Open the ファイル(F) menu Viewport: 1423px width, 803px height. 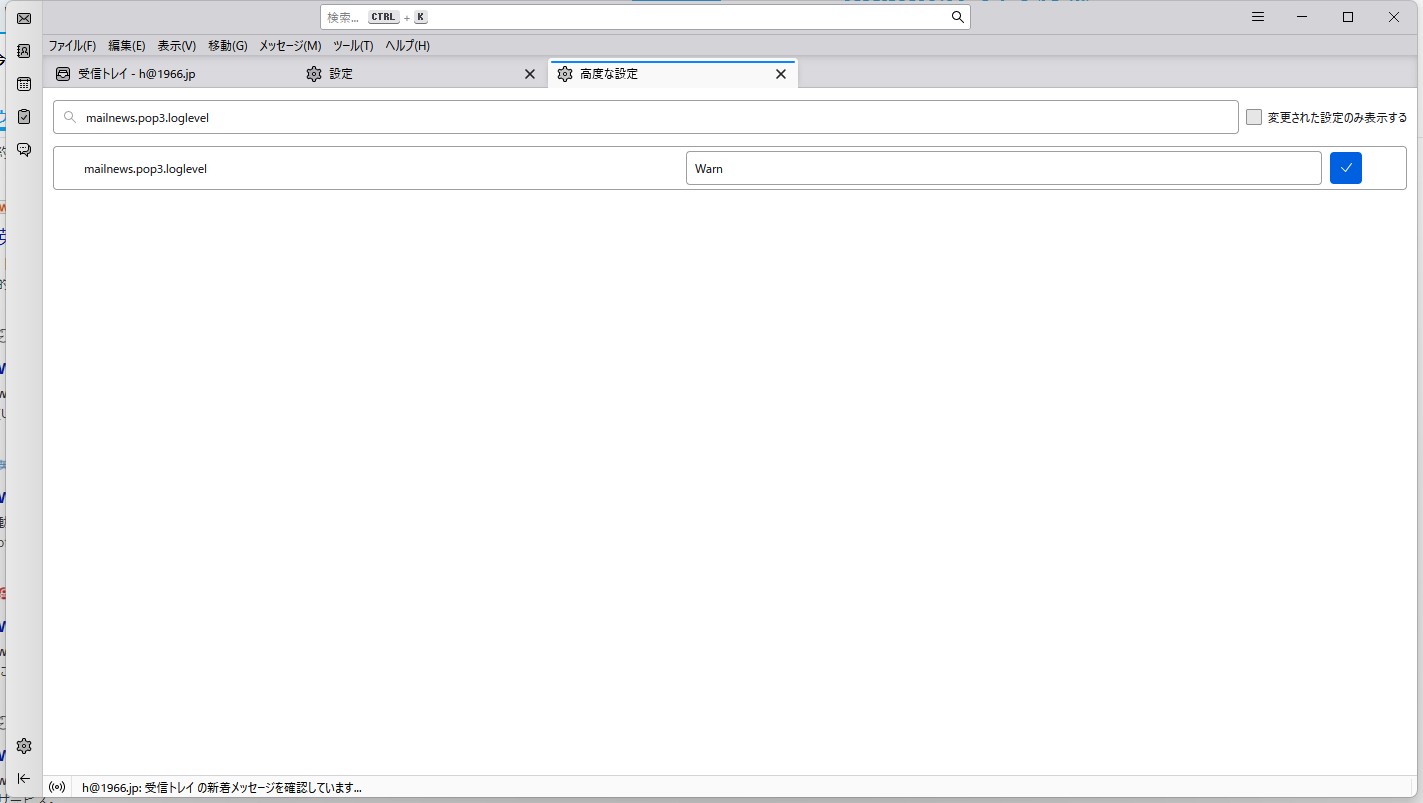[72, 46]
